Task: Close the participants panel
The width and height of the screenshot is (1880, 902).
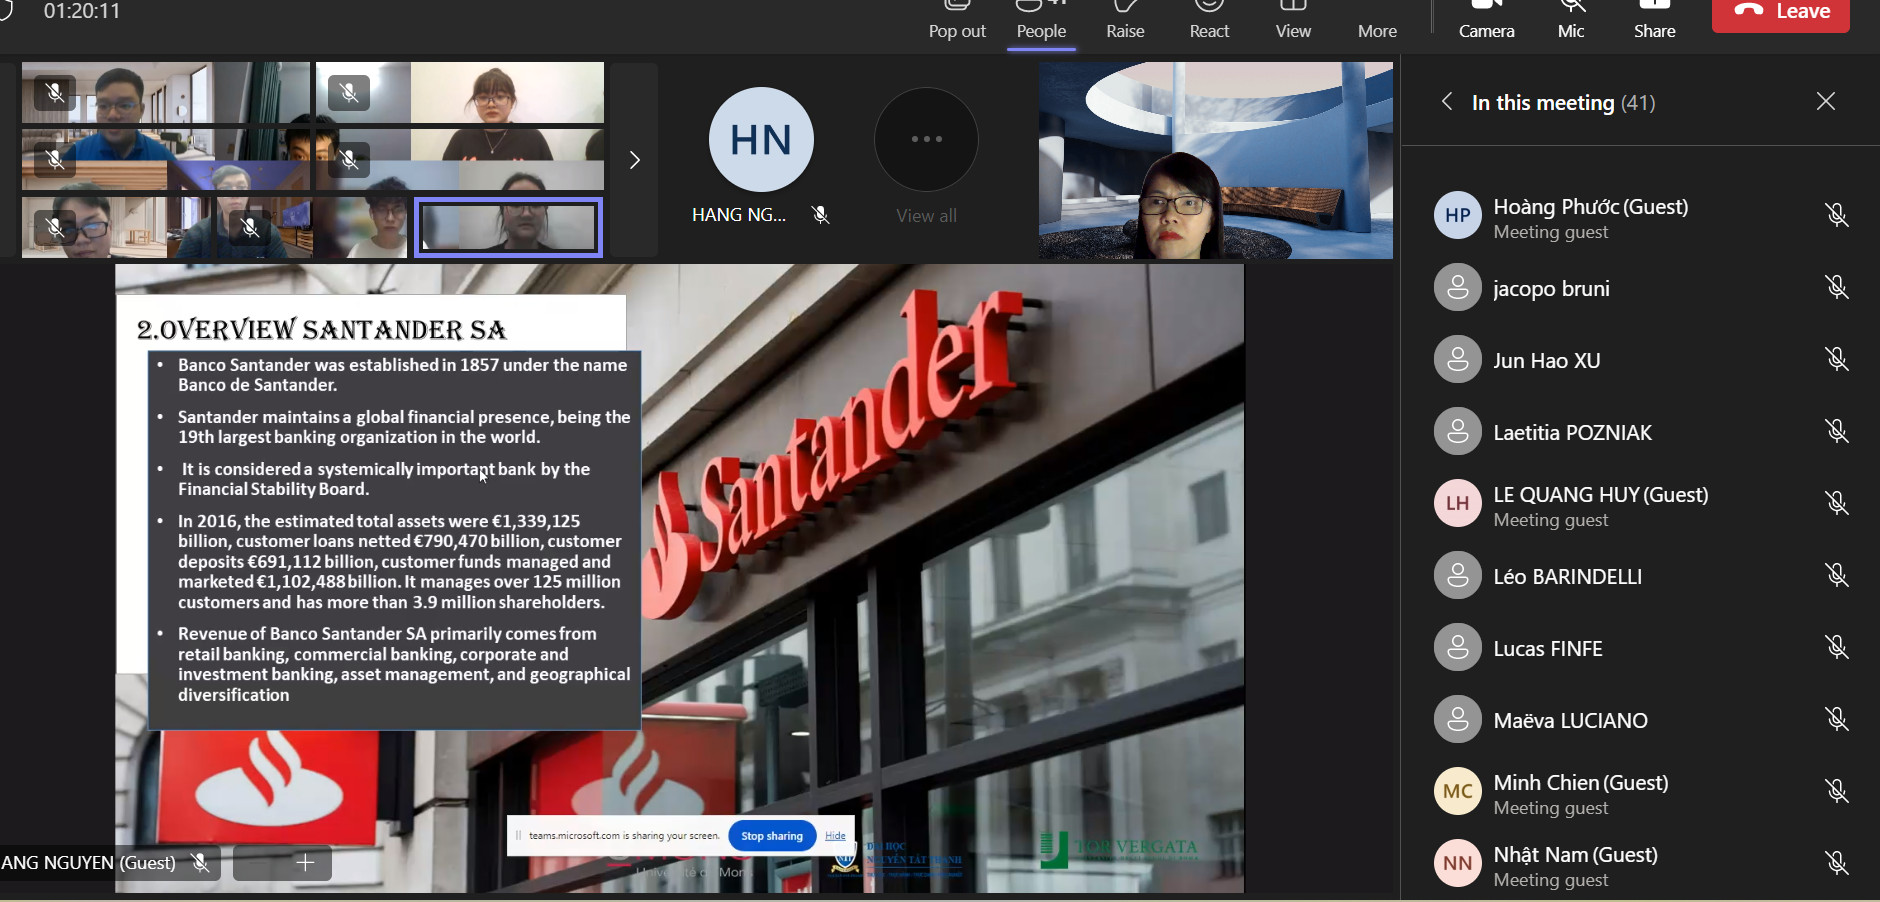Action: tap(1826, 101)
